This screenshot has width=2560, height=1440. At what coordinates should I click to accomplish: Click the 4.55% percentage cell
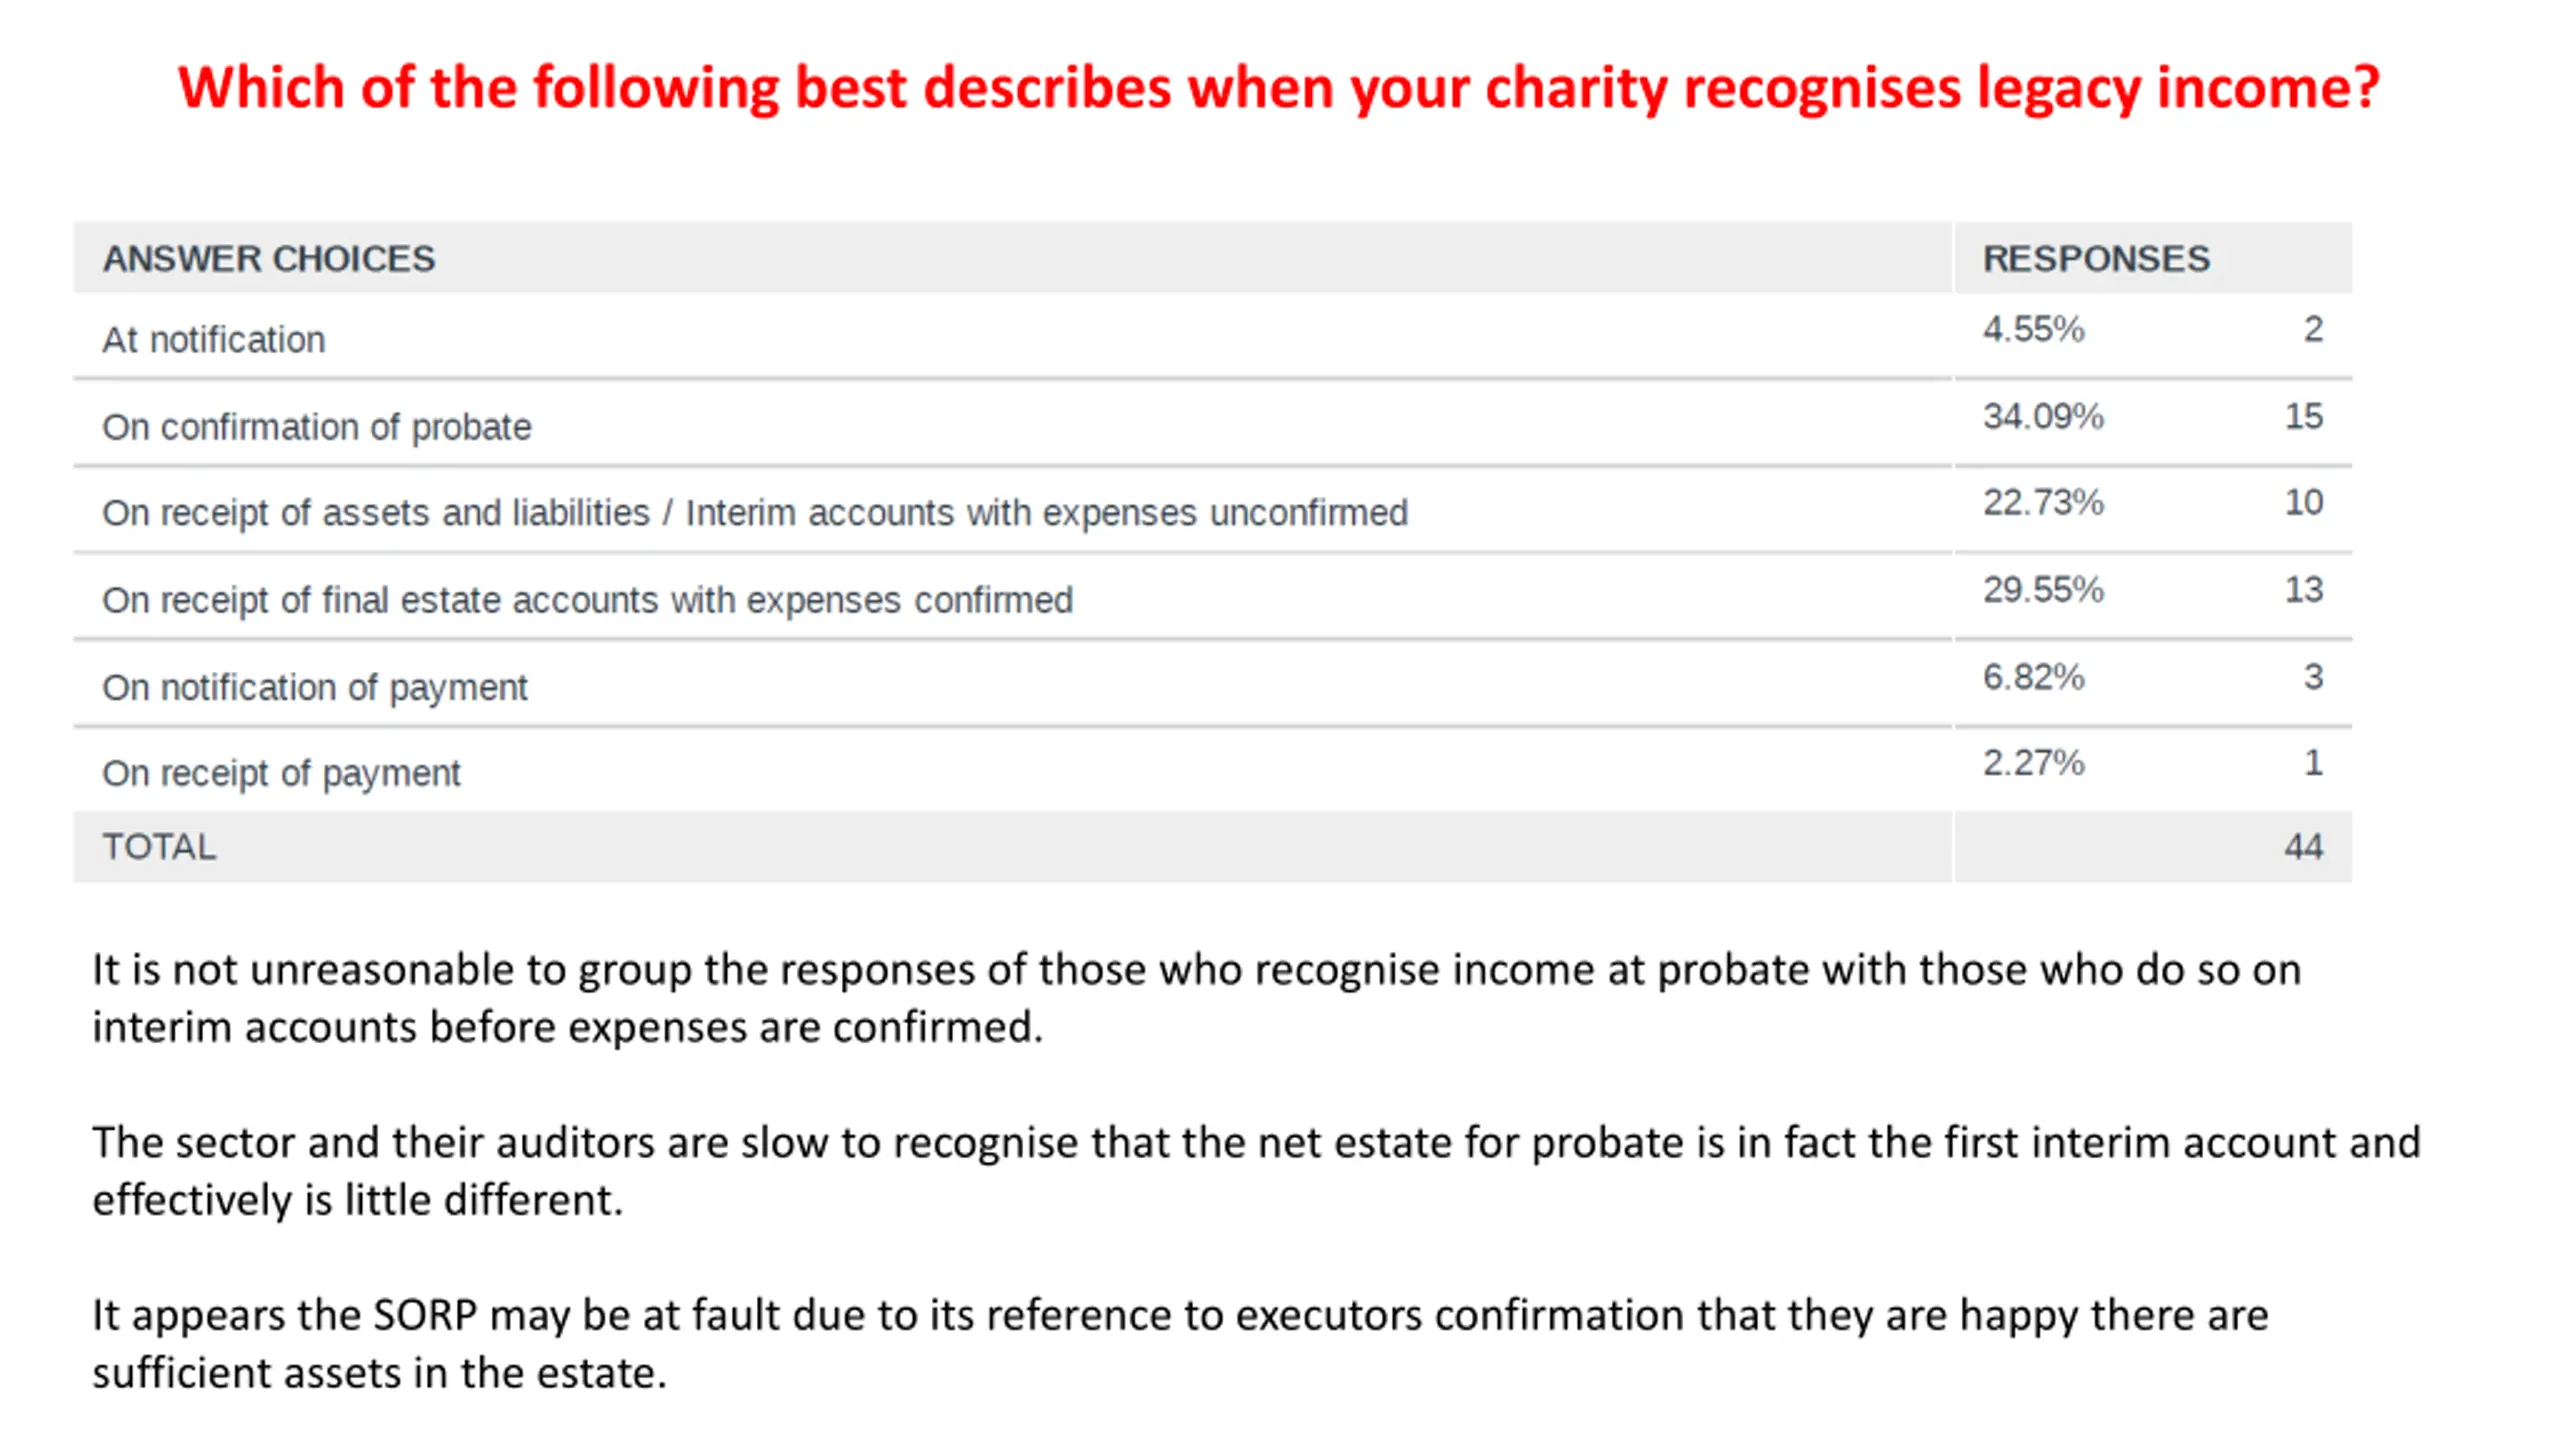[2033, 329]
